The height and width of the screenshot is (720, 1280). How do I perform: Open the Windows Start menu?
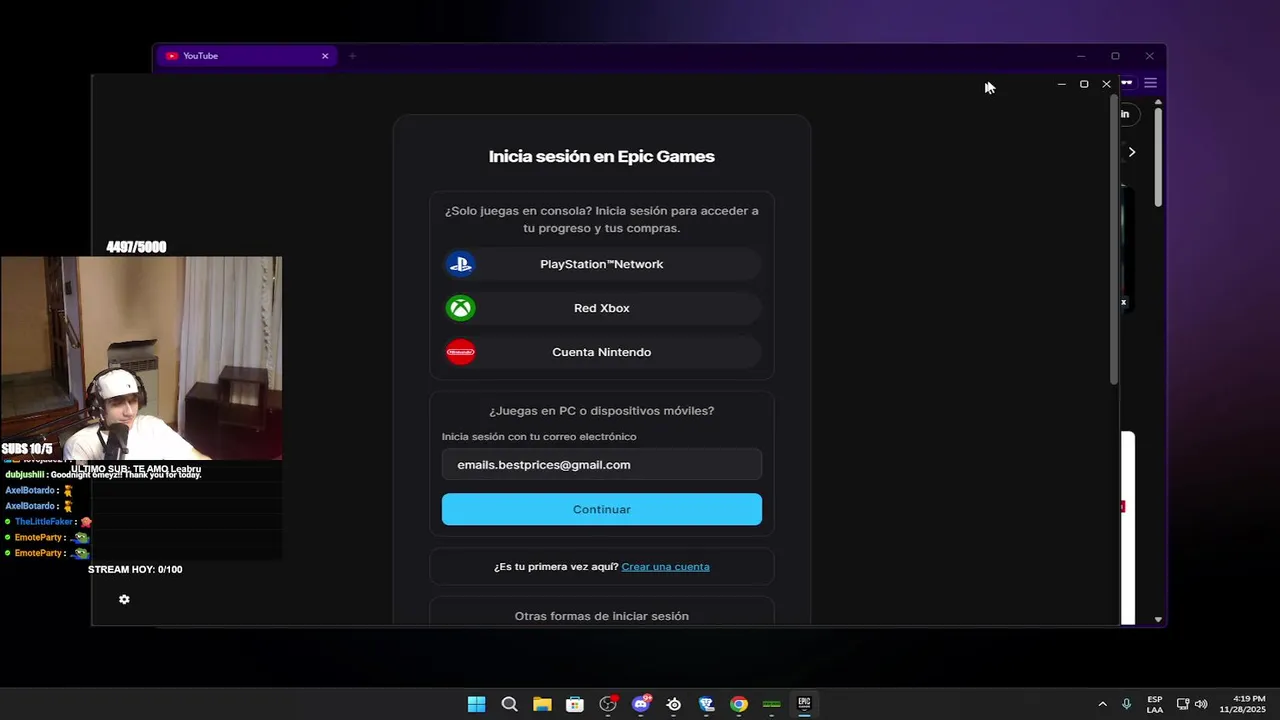(x=476, y=704)
